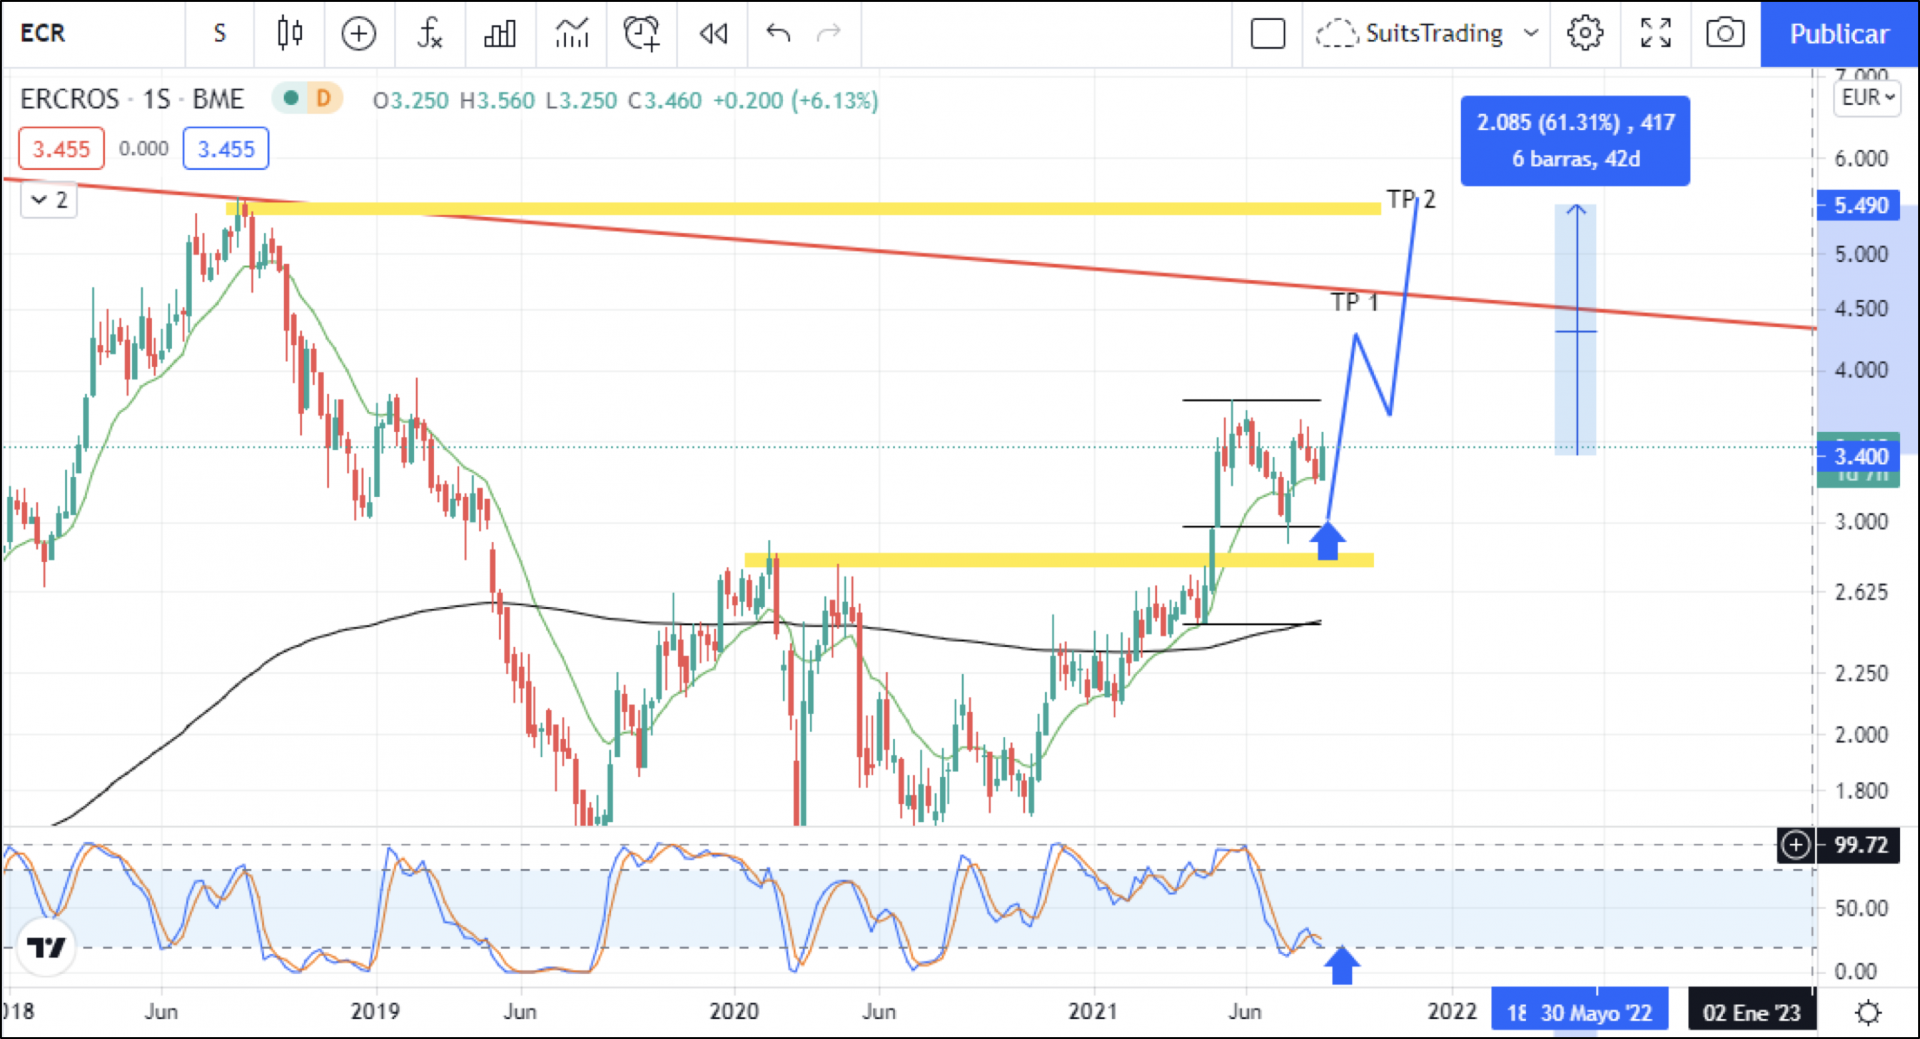The width and height of the screenshot is (1920, 1039).
Task: Open the EUR currency dropdown
Action: click(1866, 98)
